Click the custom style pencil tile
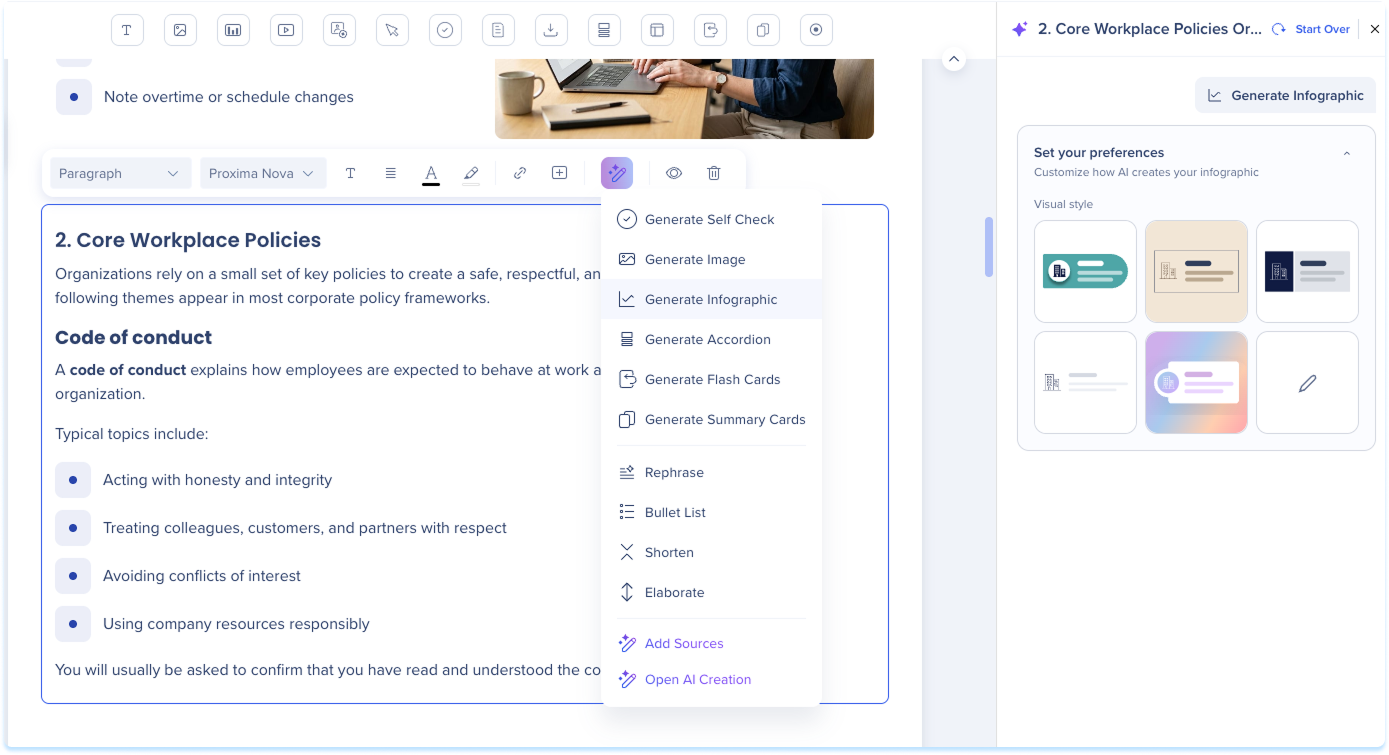The image size is (1389, 755). (x=1307, y=382)
